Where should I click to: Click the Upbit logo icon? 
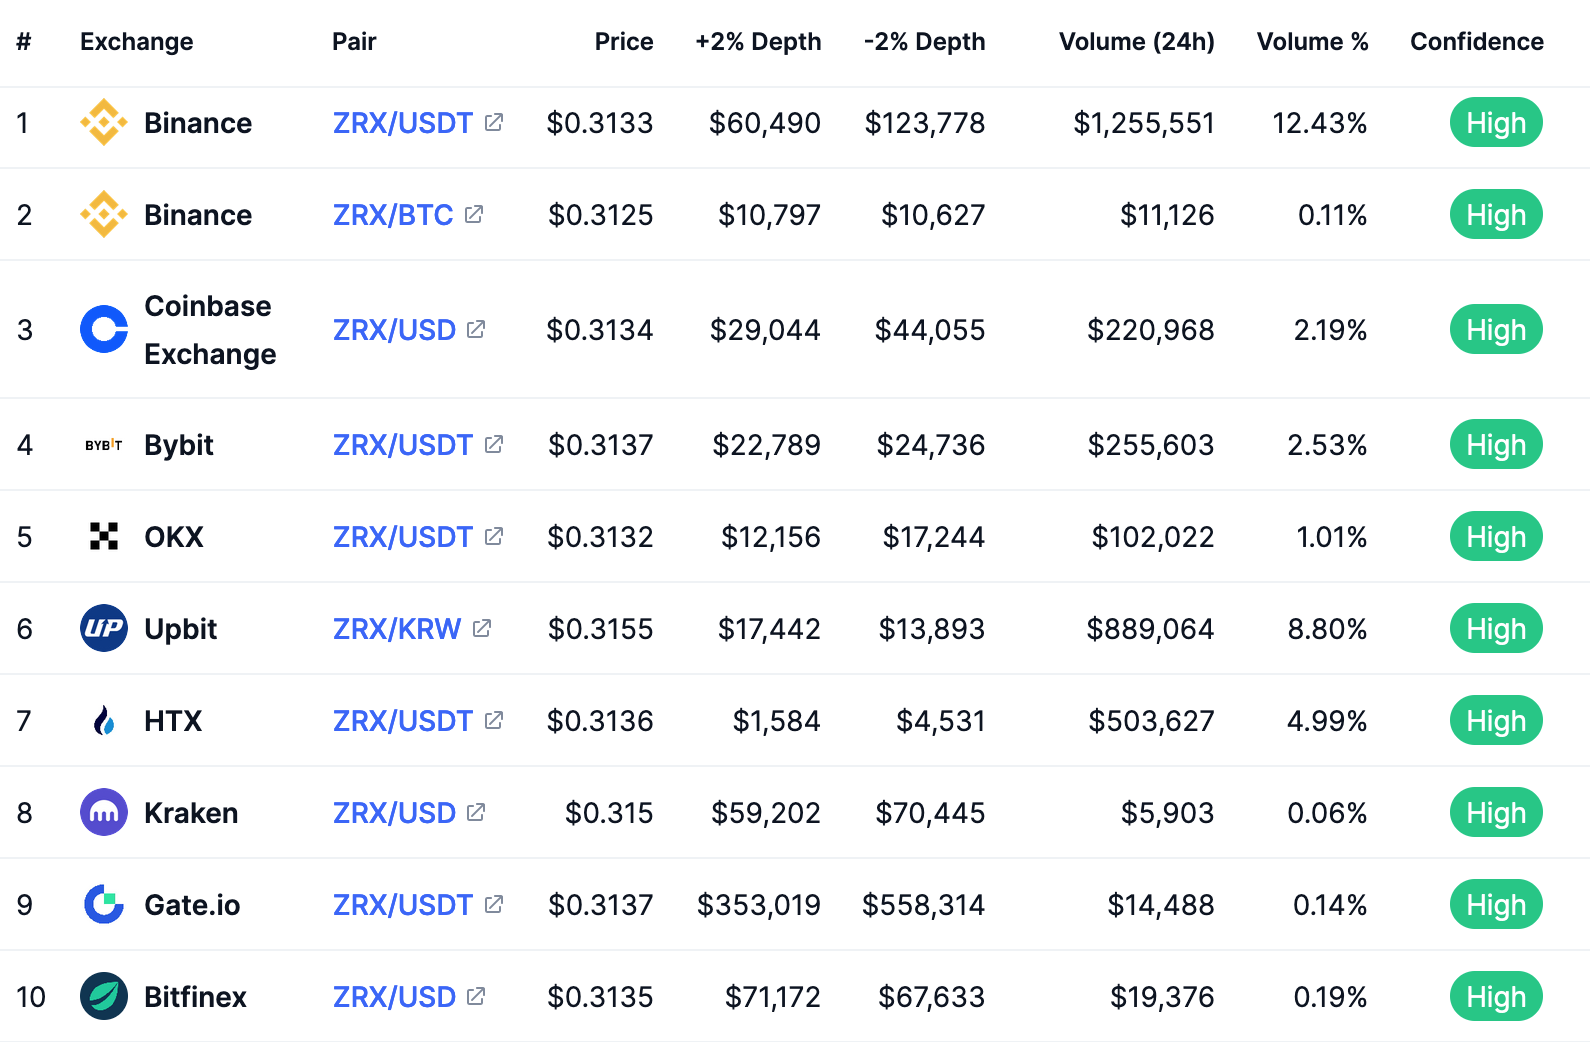pos(104,628)
